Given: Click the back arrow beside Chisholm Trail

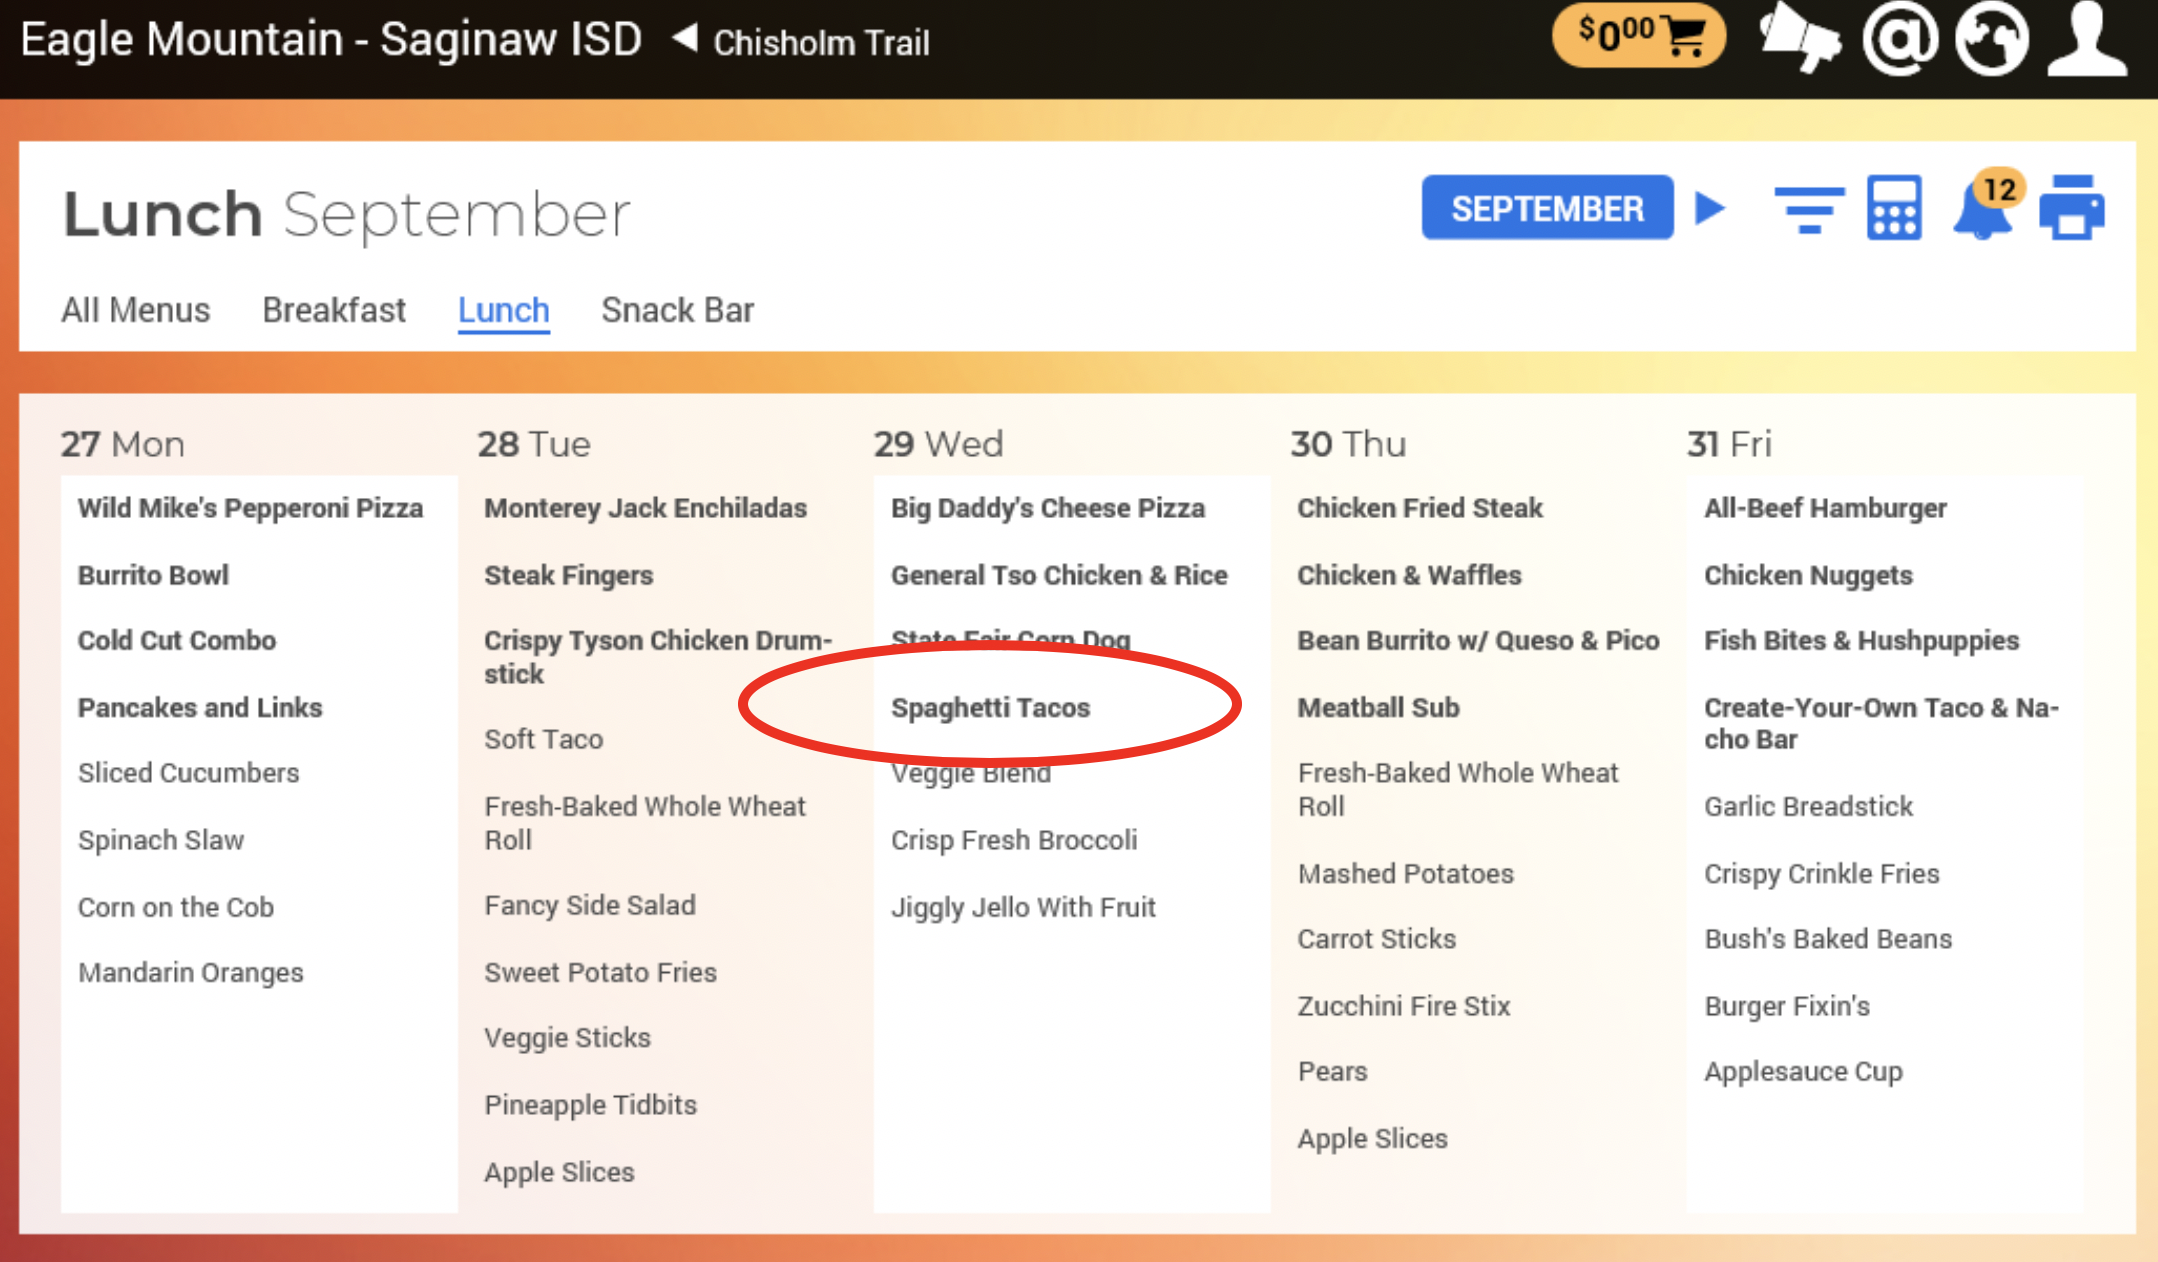Looking at the screenshot, I should coord(685,40).
